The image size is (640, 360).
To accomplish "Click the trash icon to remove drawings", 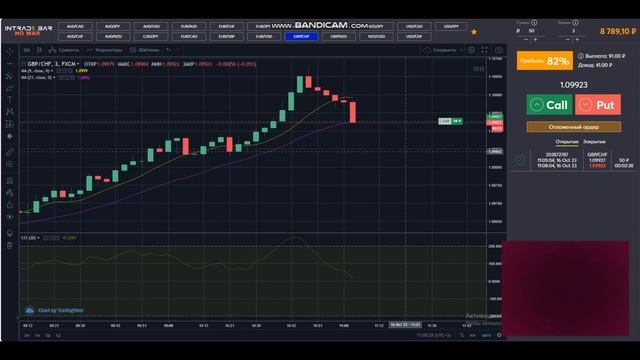I will (10, 245).
